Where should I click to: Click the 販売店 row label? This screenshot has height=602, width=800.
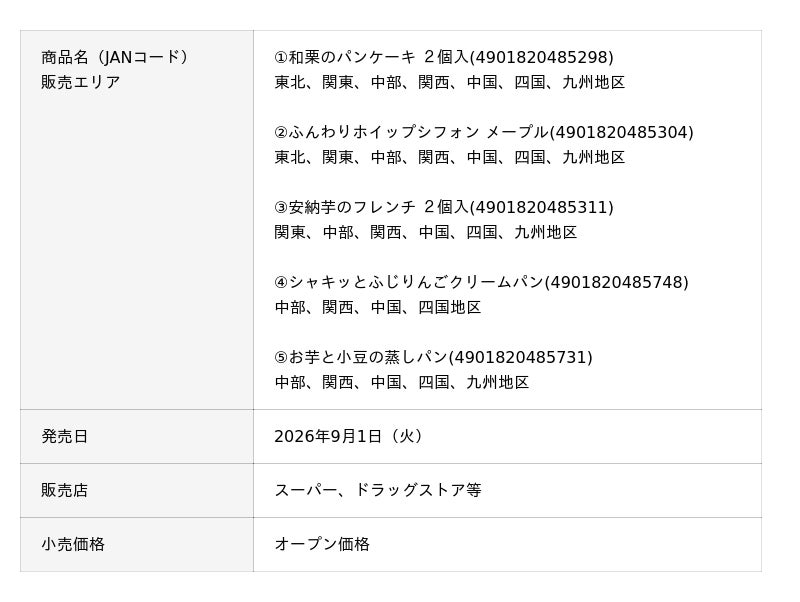pos(64,490)
